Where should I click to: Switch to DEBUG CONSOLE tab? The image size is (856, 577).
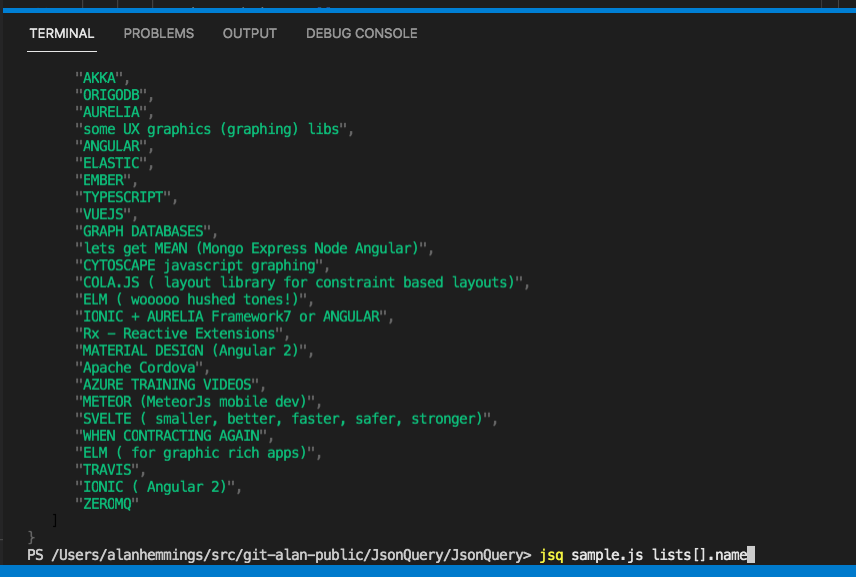(361, 34)
